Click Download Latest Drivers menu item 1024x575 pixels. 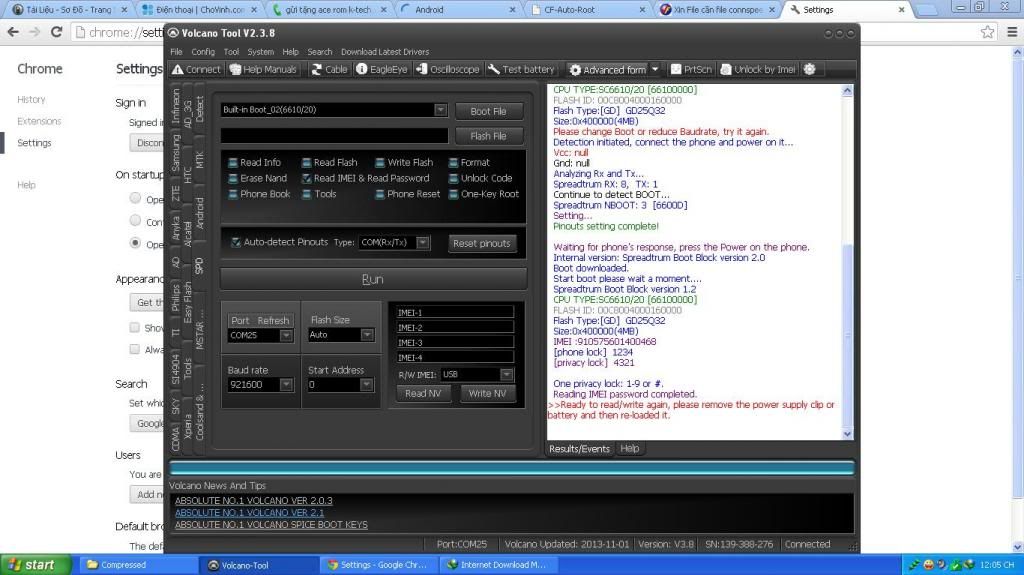(x=385, y=52)
